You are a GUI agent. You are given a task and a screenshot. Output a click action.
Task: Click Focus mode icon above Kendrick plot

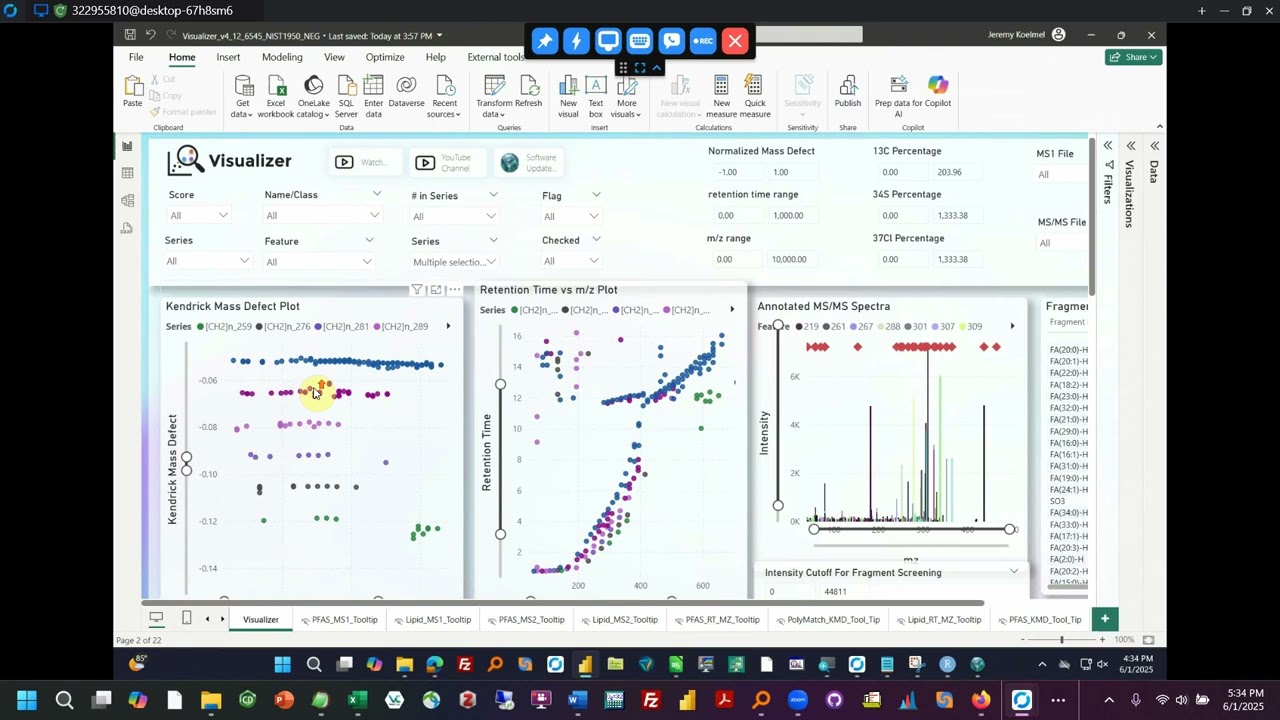coord(436,290)
